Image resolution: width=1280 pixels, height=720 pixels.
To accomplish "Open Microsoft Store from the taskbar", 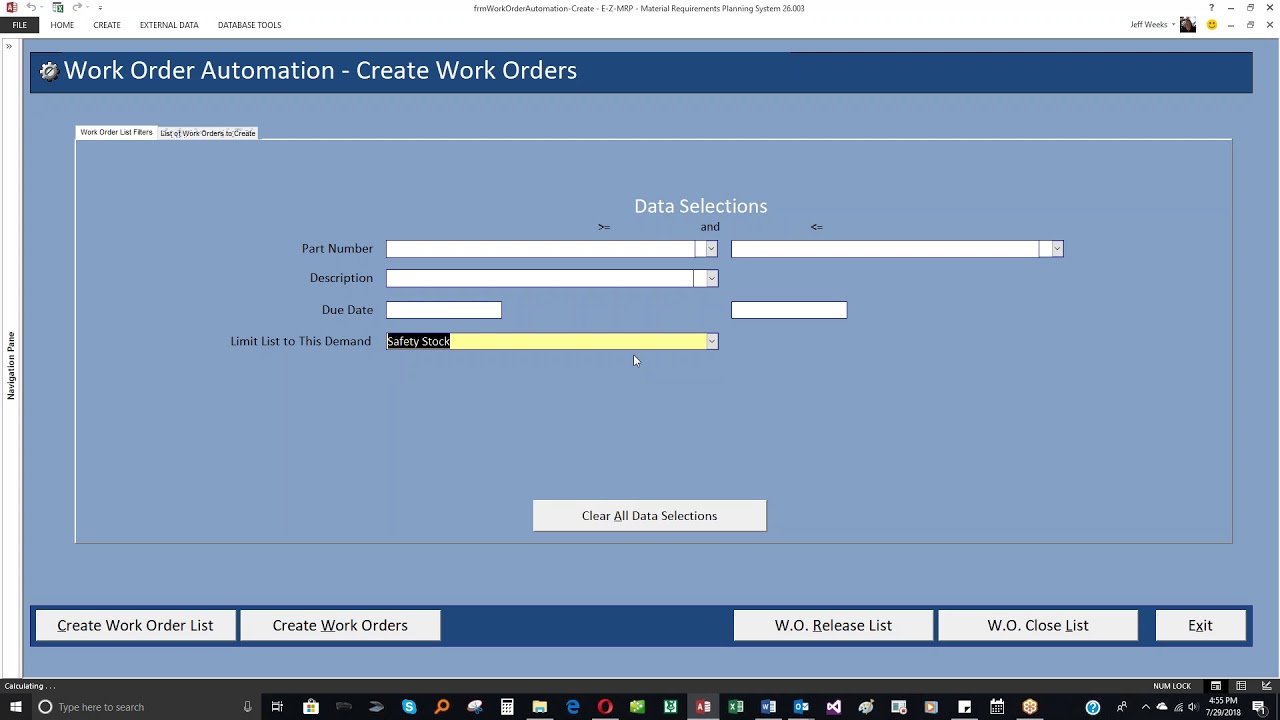I will (x=311, y=707).
